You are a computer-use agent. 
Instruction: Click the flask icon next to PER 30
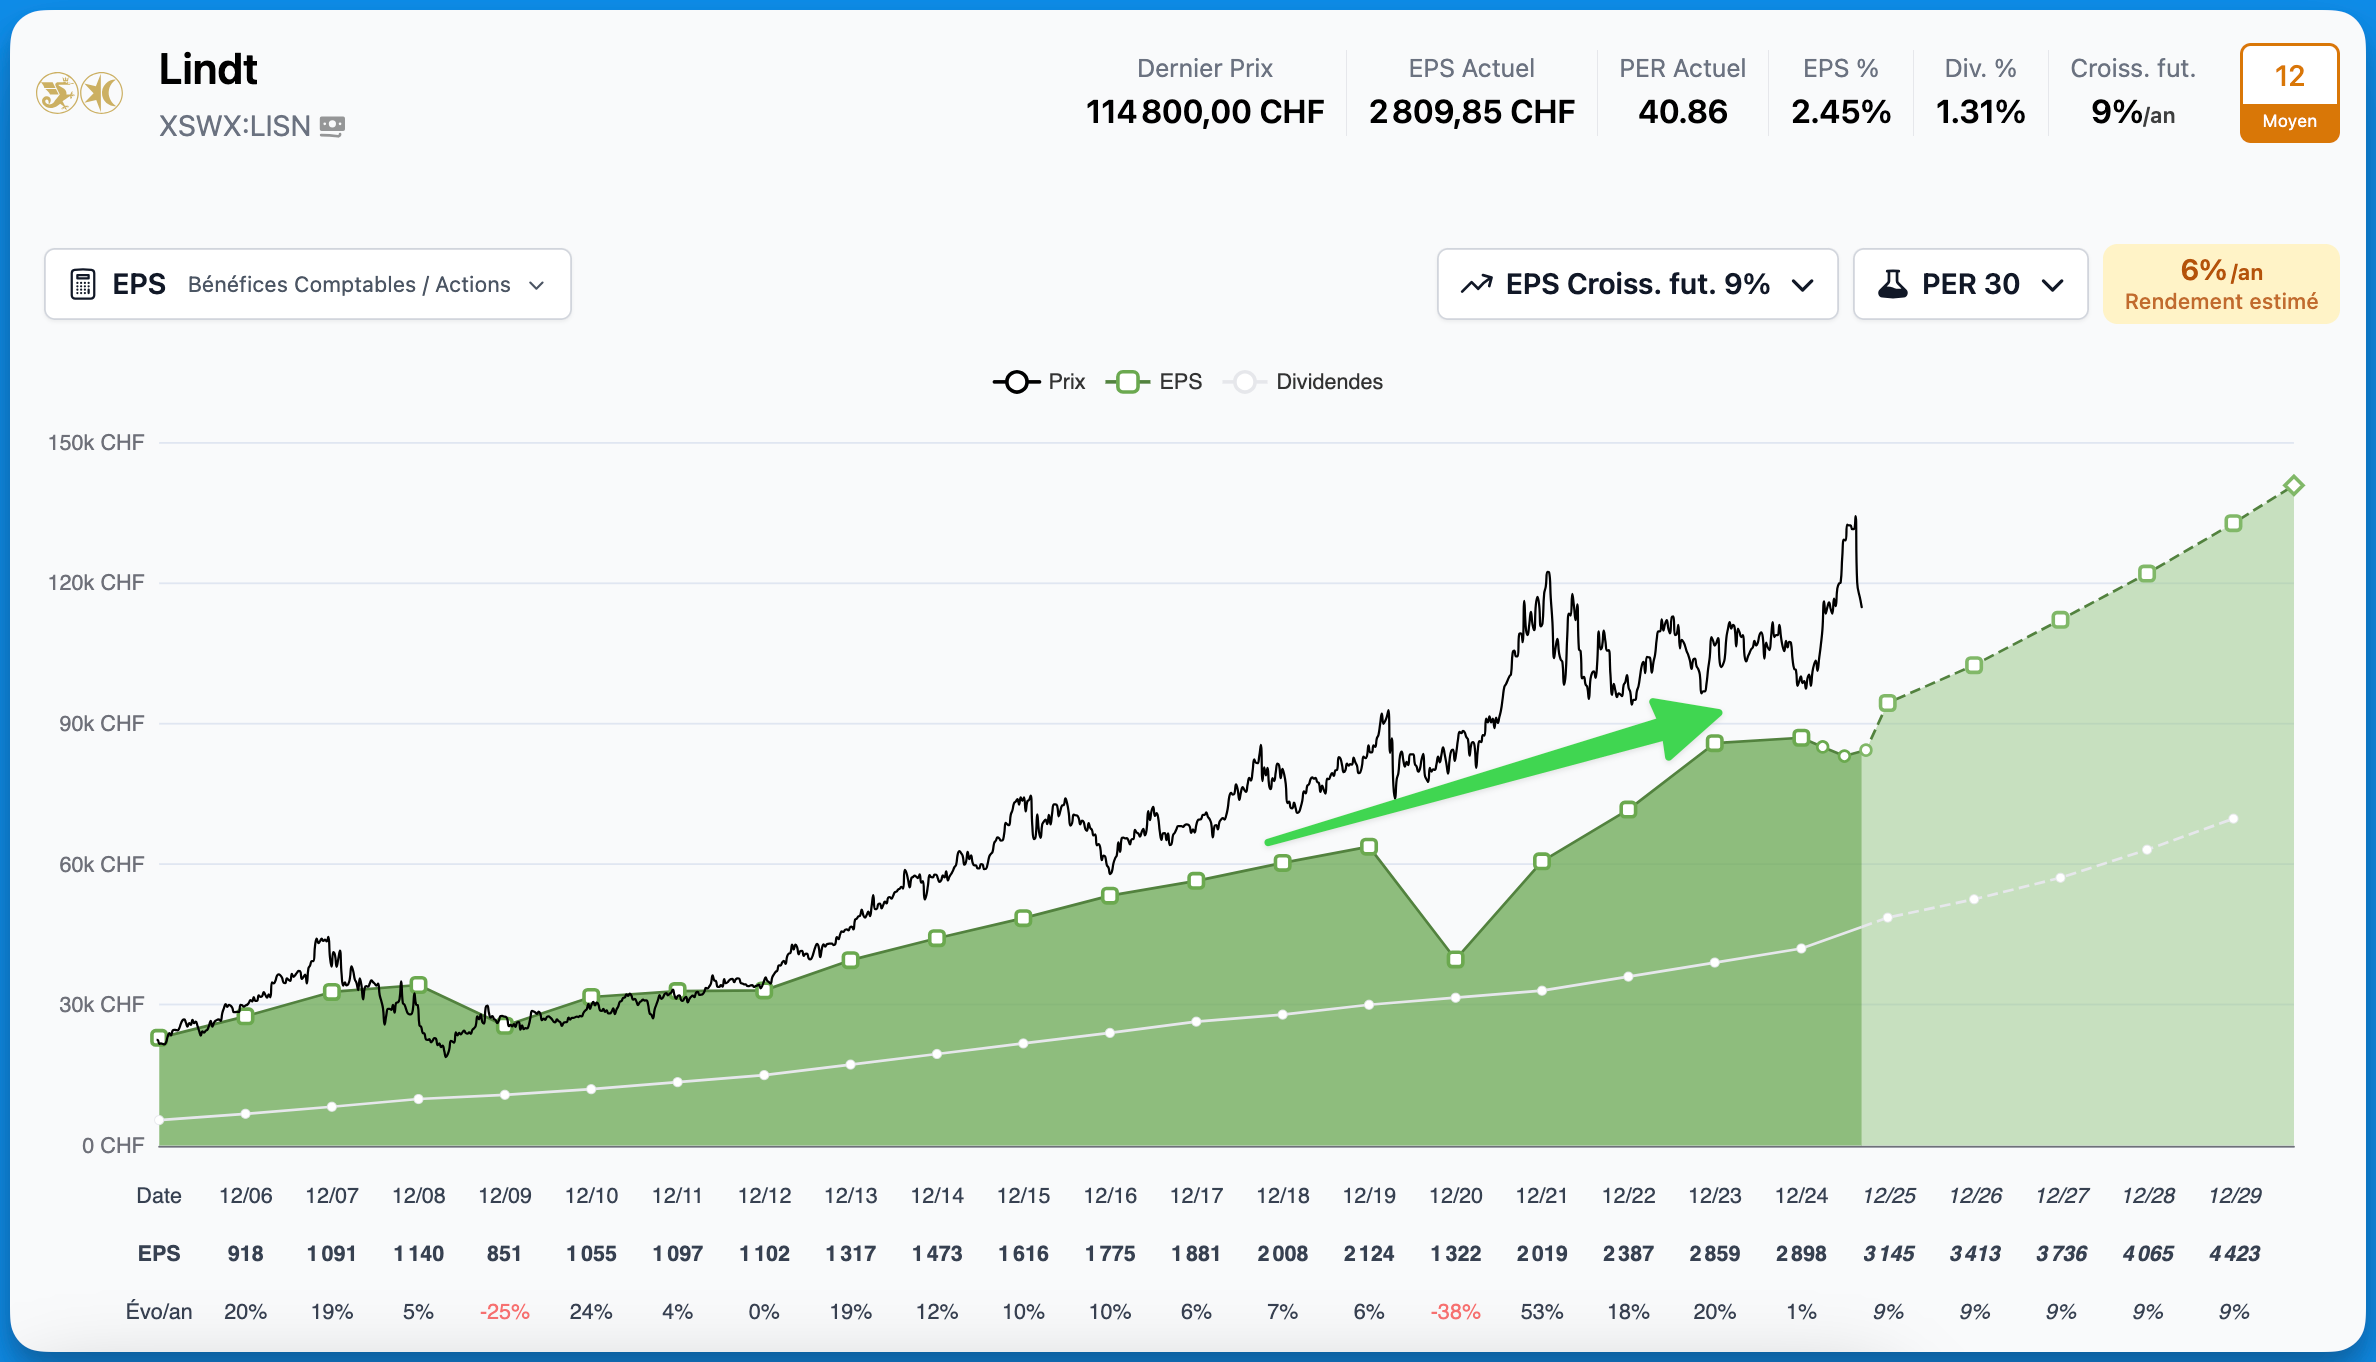point(1892,285)
